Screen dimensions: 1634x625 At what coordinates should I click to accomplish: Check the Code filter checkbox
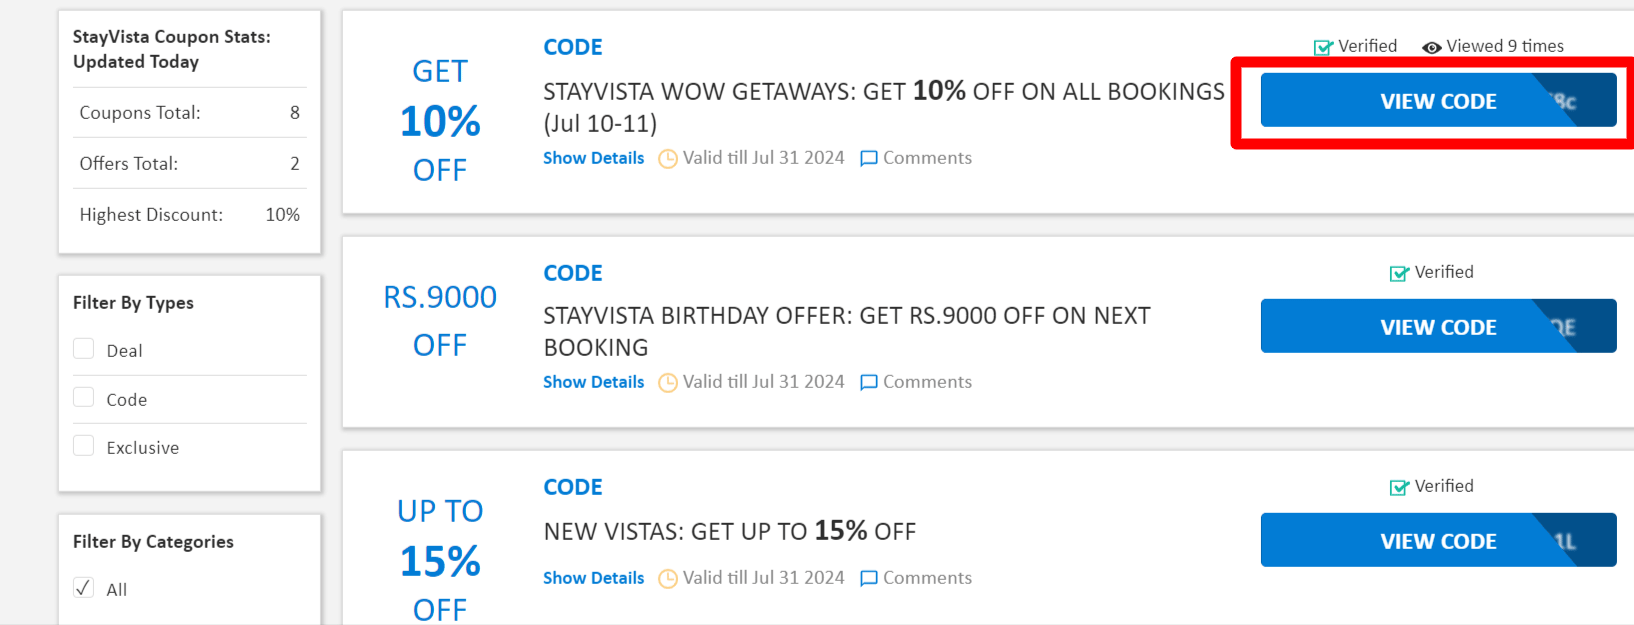tap(84, 397)
